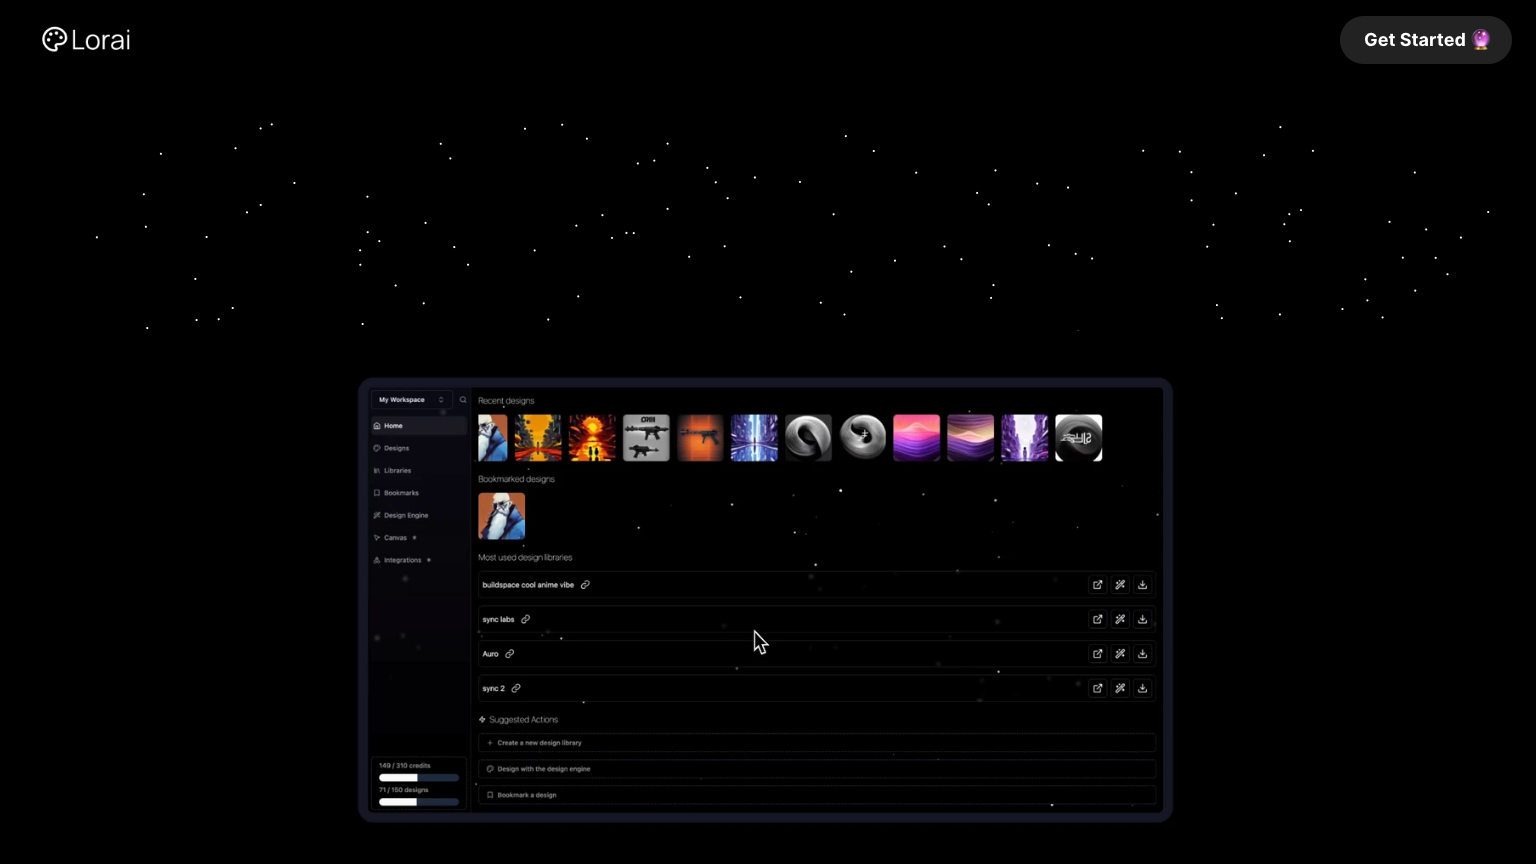
Task: Click Create a new design library
Action: coord(539,743)
